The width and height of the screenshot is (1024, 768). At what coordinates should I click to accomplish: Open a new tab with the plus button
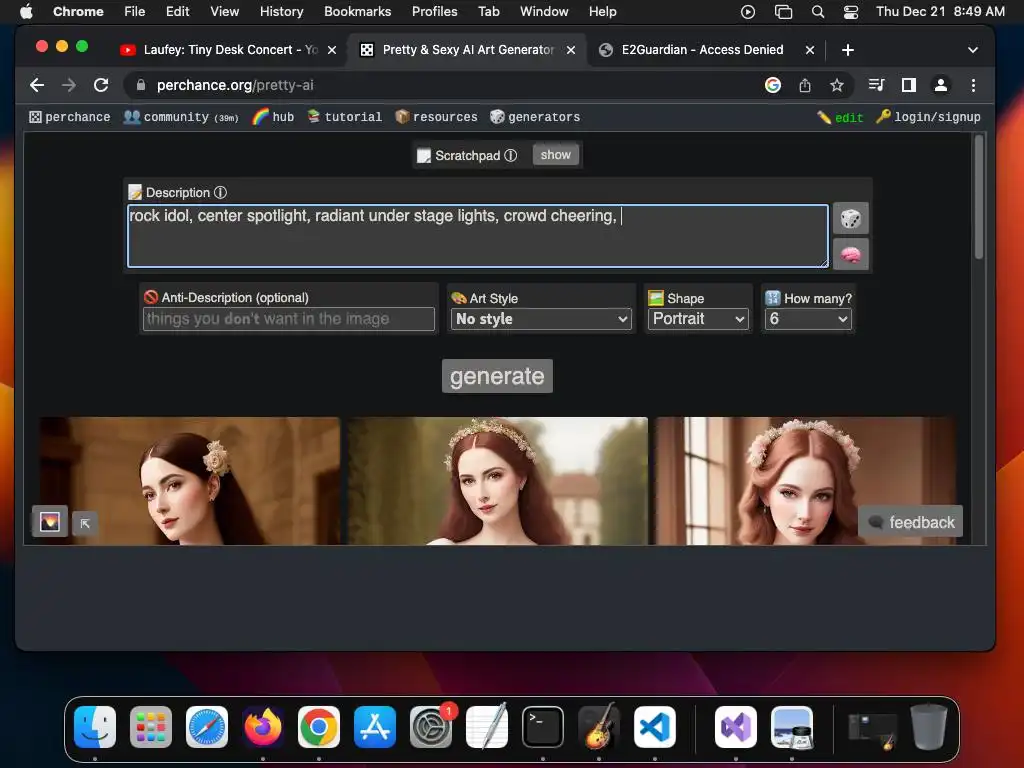point(848,50)
